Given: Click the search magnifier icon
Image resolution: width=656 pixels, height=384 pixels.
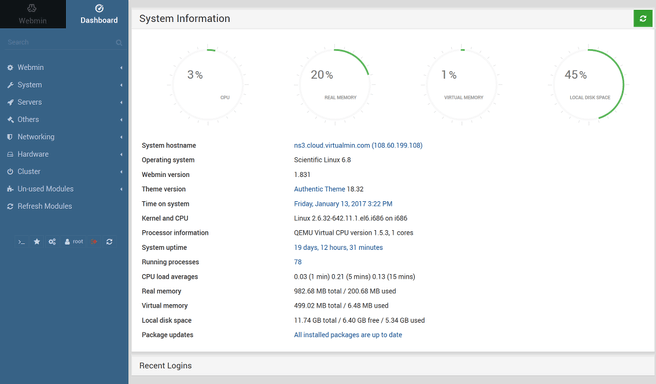Looking at the screenshot, I should 119,42.
